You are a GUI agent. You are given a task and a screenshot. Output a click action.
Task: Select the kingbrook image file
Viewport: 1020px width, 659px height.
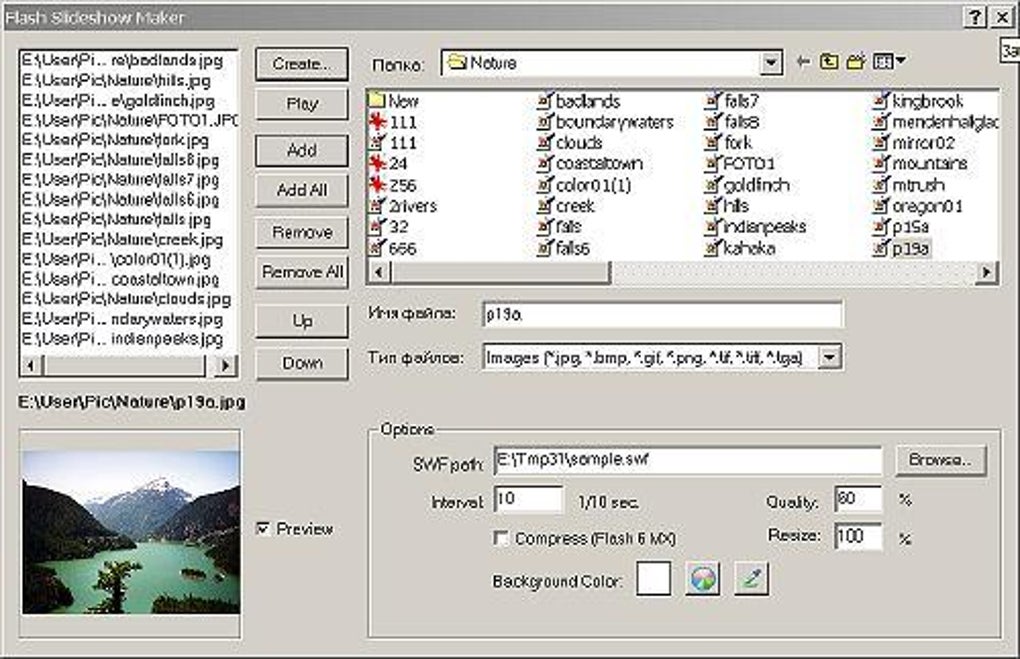point(919,101)
